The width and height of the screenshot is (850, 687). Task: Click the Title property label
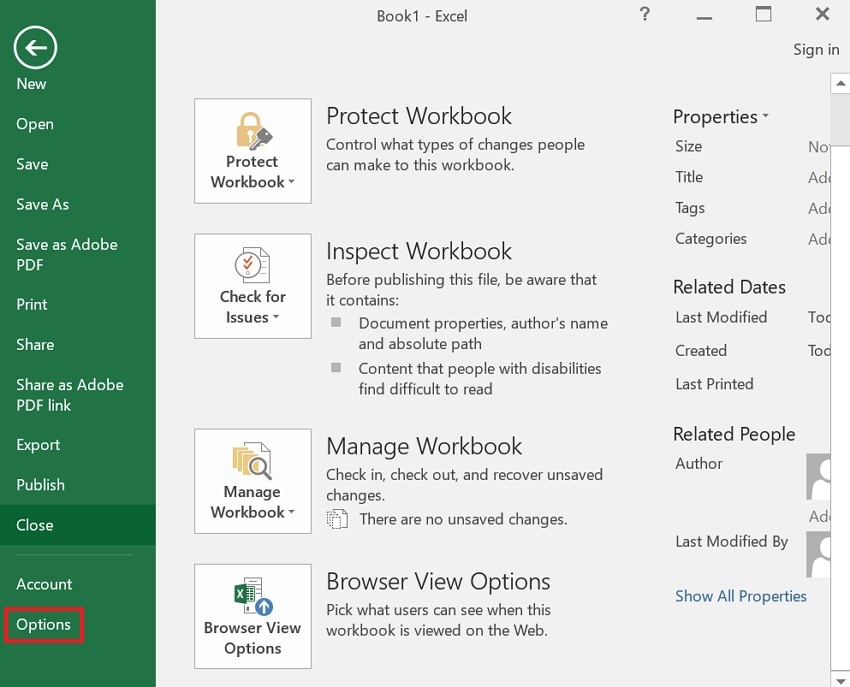[x=689, y=177]
